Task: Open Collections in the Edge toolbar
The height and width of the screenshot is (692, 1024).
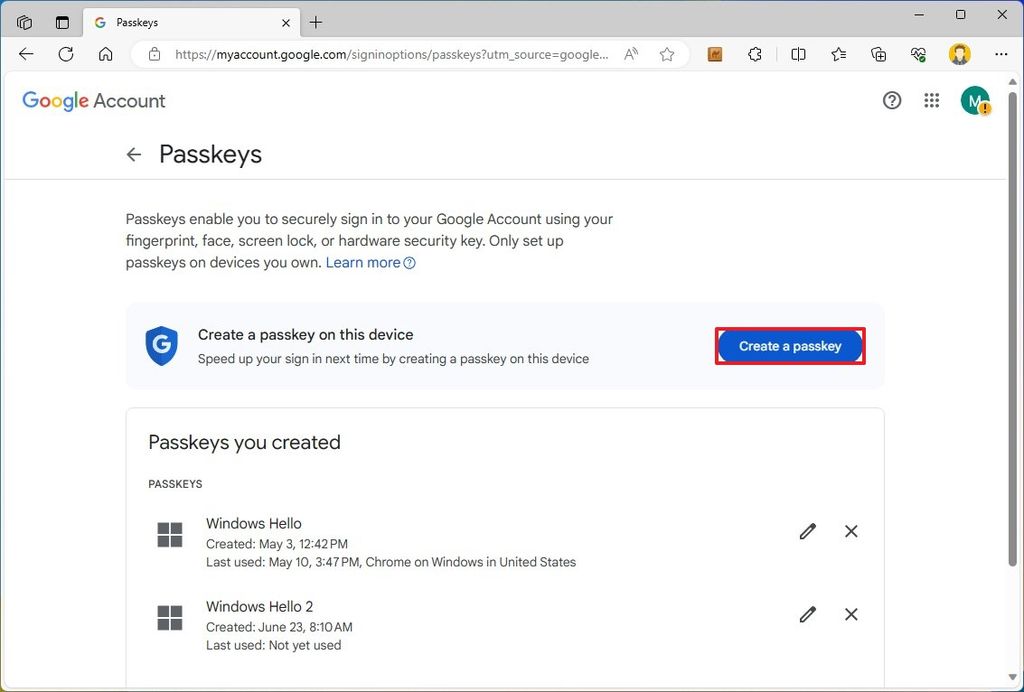Action: pyautogui.click(x=879, y=54)
